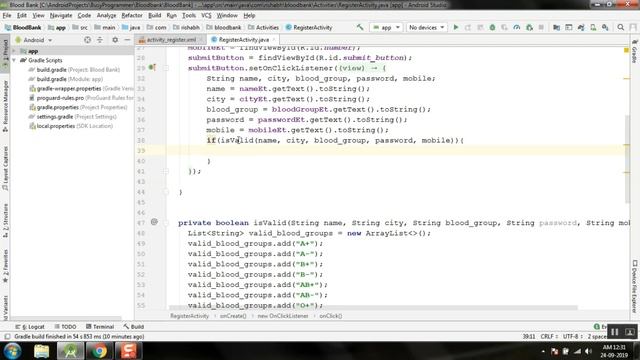Click the gutter icon on line 47
This screenshot has height=360, width=640.
point(154,222)
